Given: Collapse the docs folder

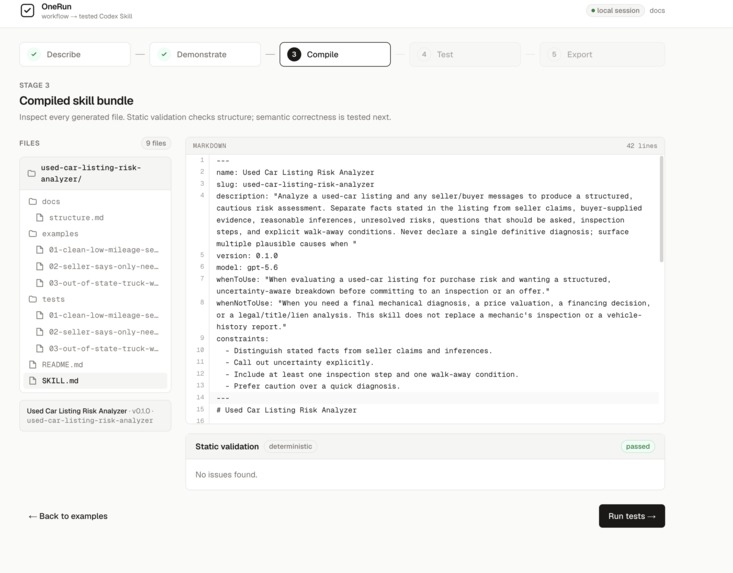Looking at the screenshot, I should [x=95, y=201].
